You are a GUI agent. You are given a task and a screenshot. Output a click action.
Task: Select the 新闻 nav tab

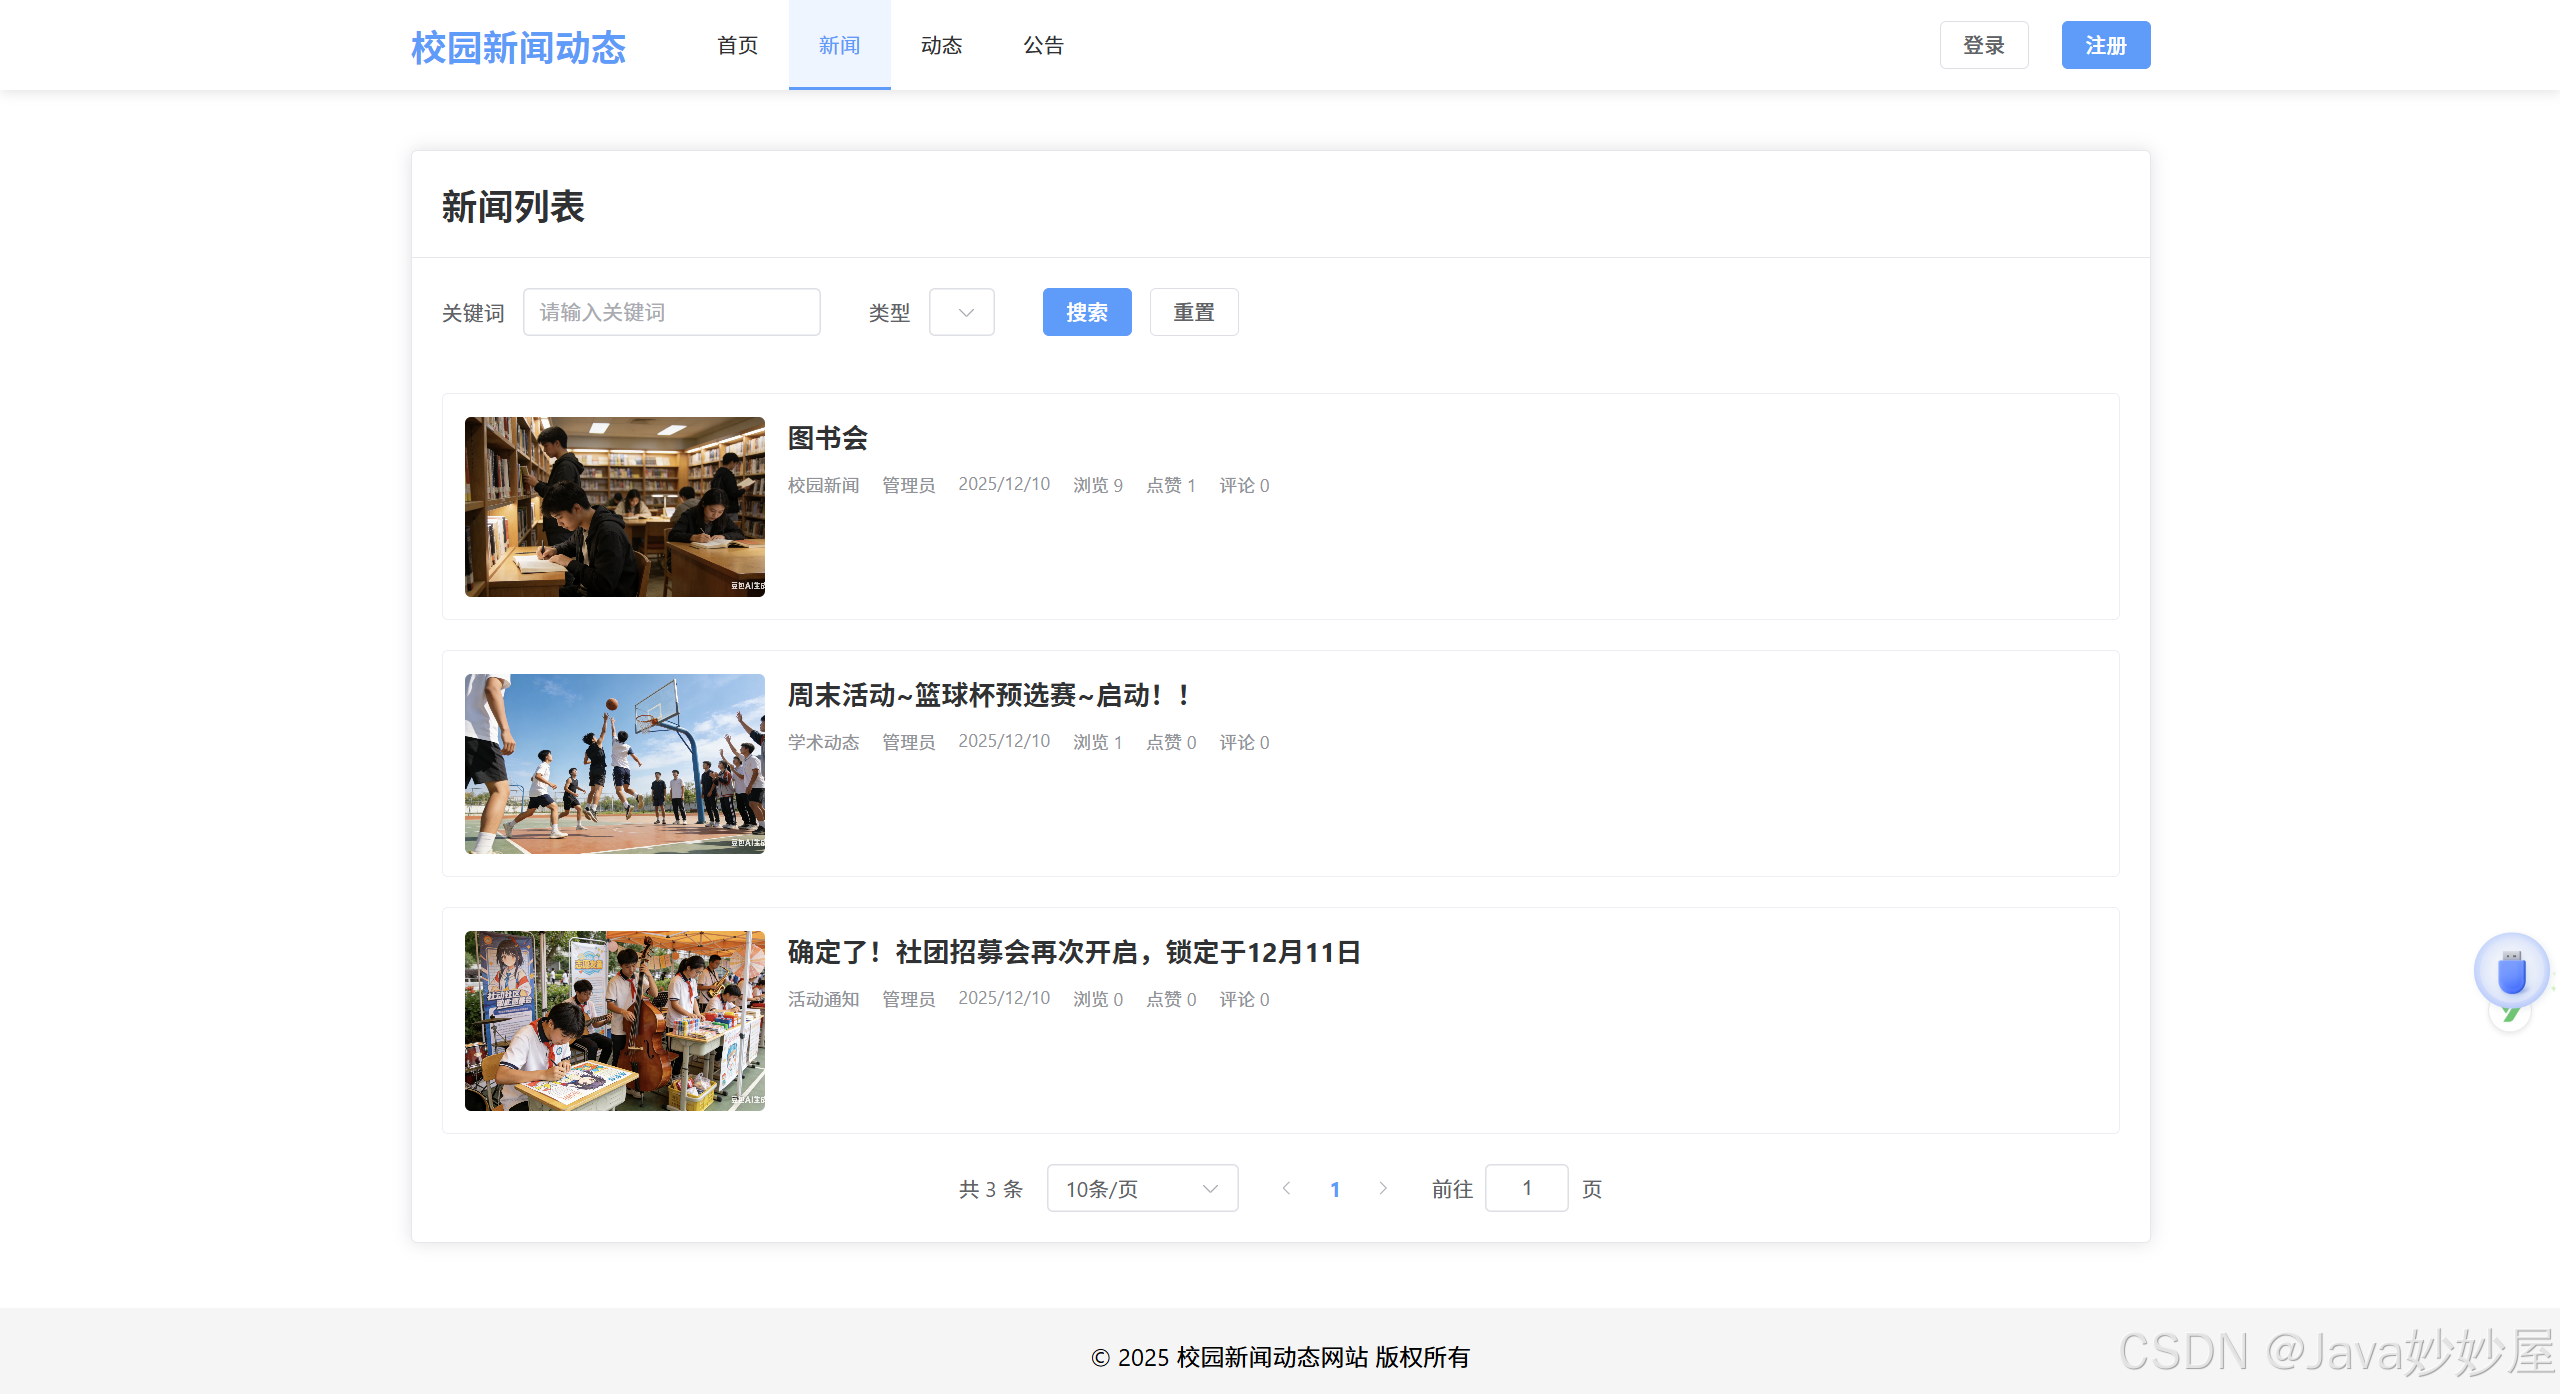[x=839, y=45]
